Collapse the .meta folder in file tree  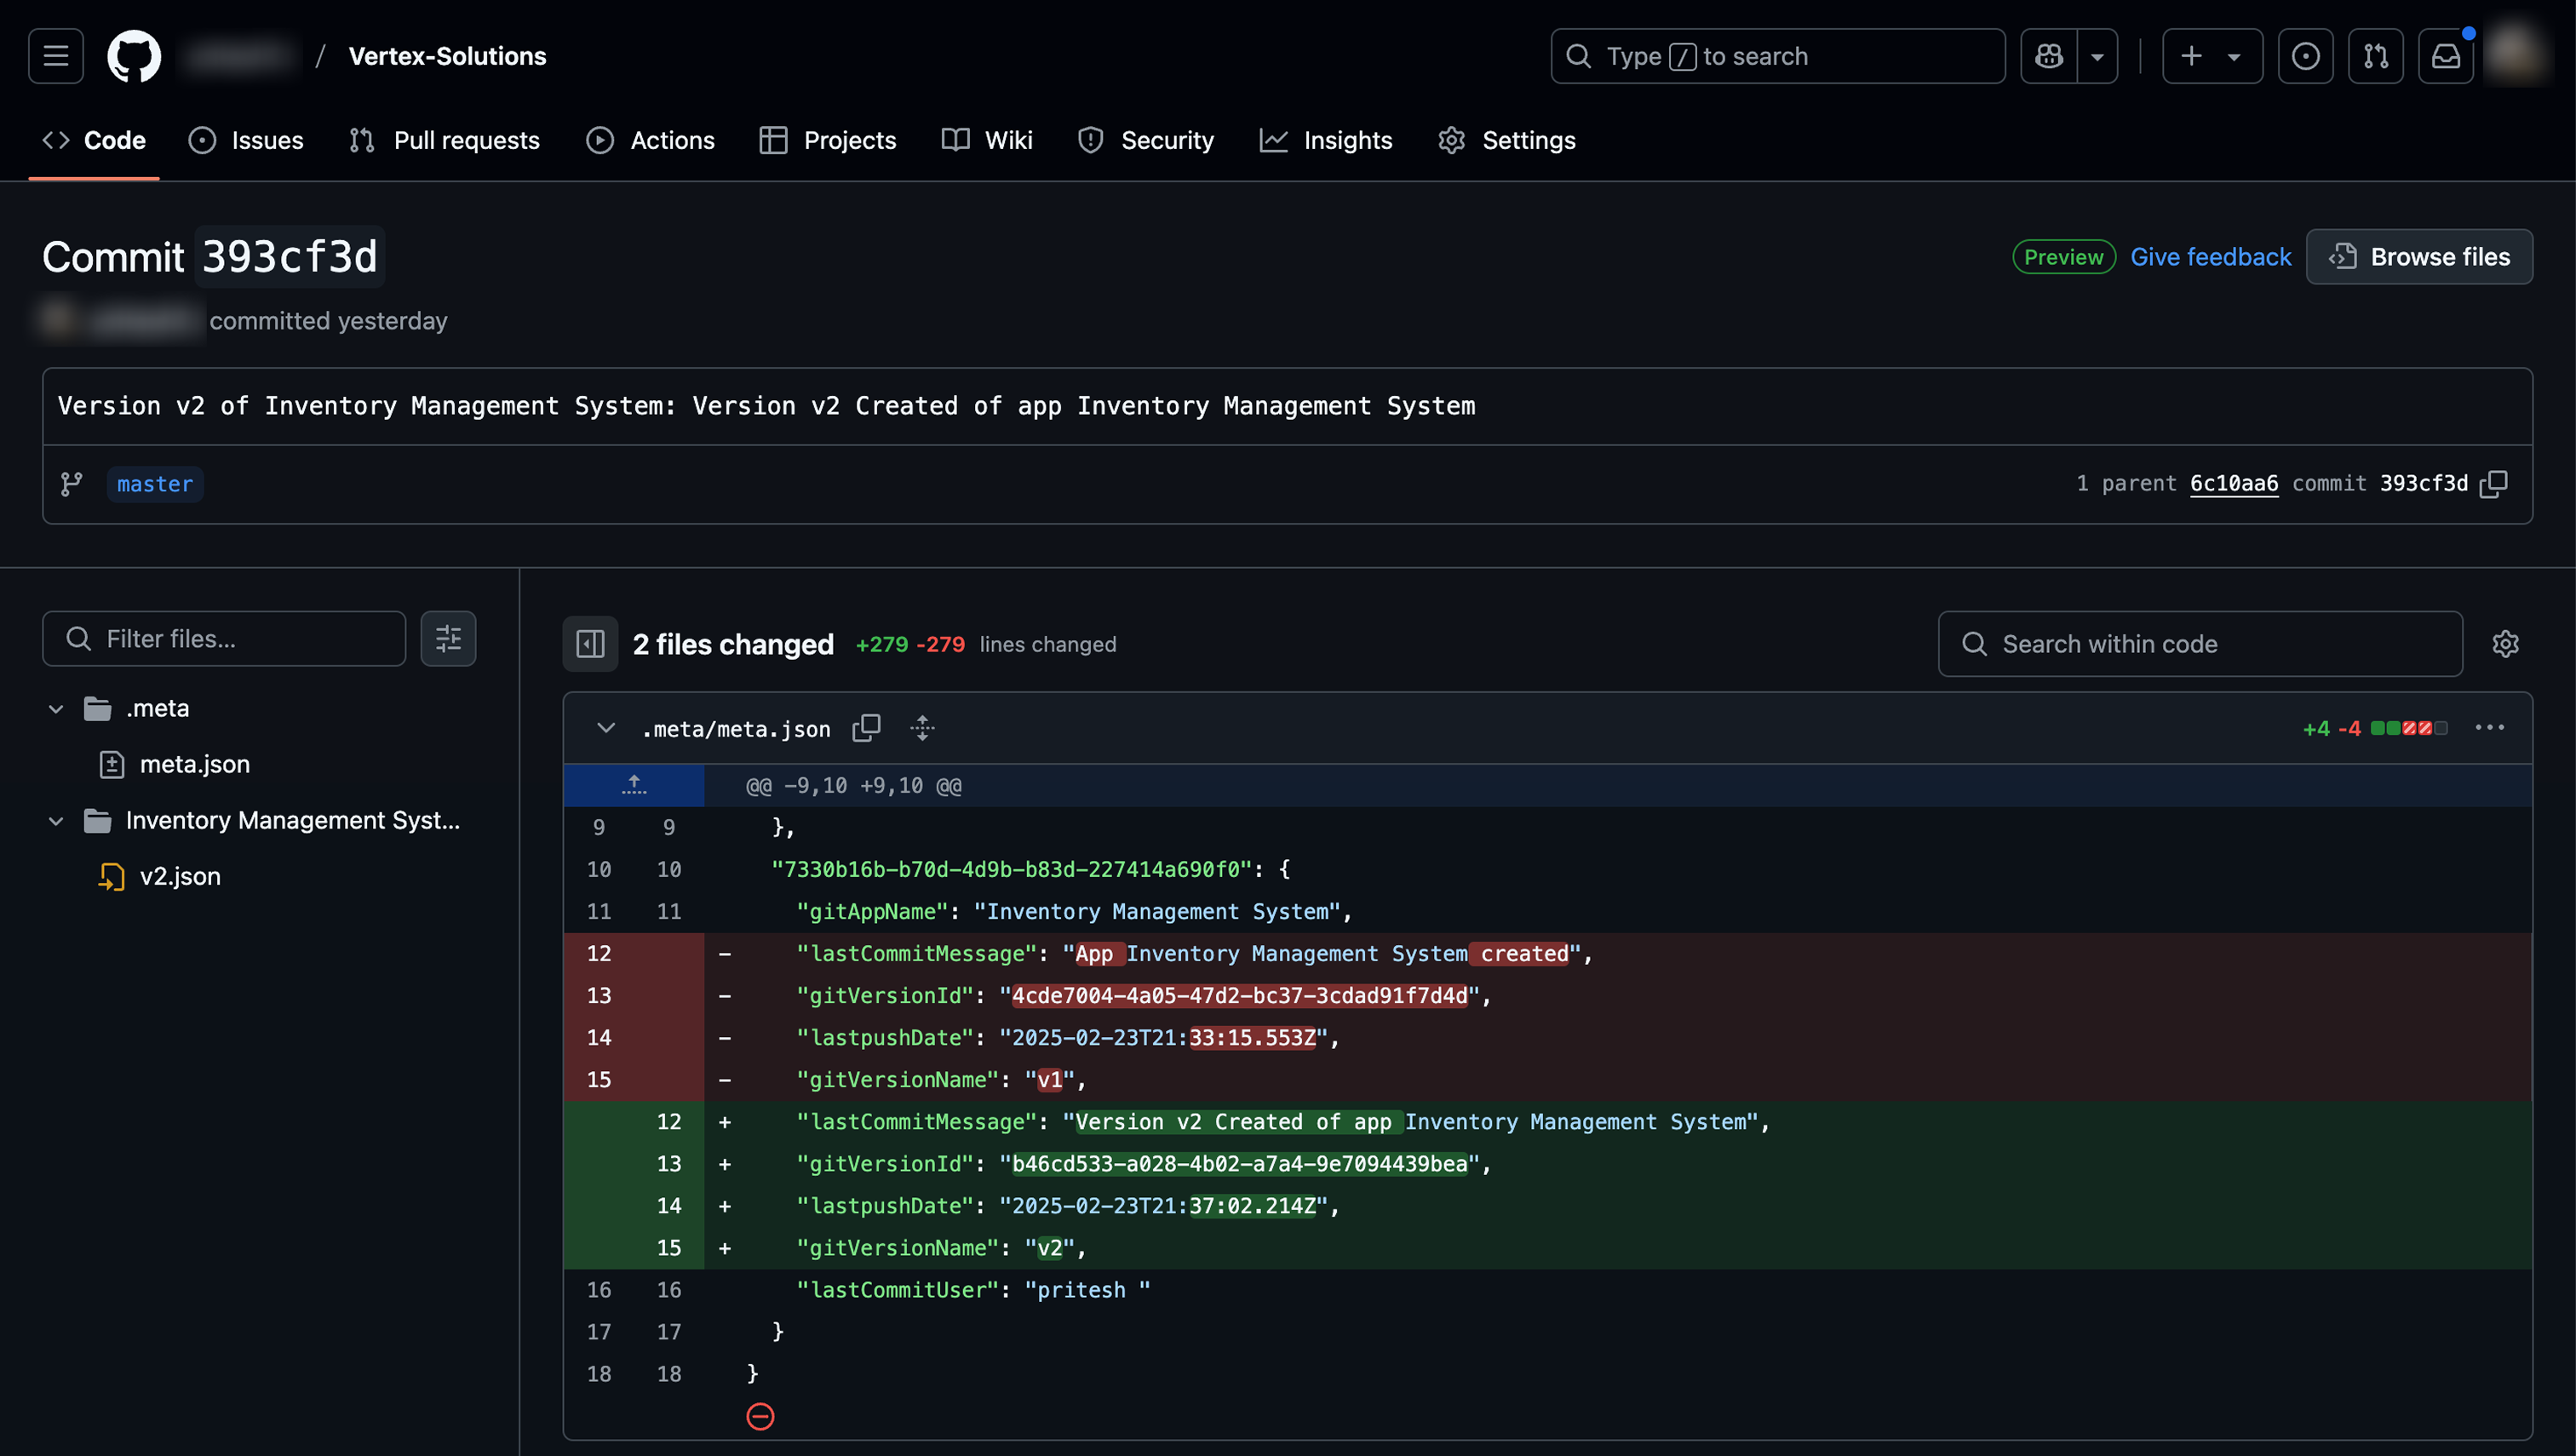coord(56,708)
